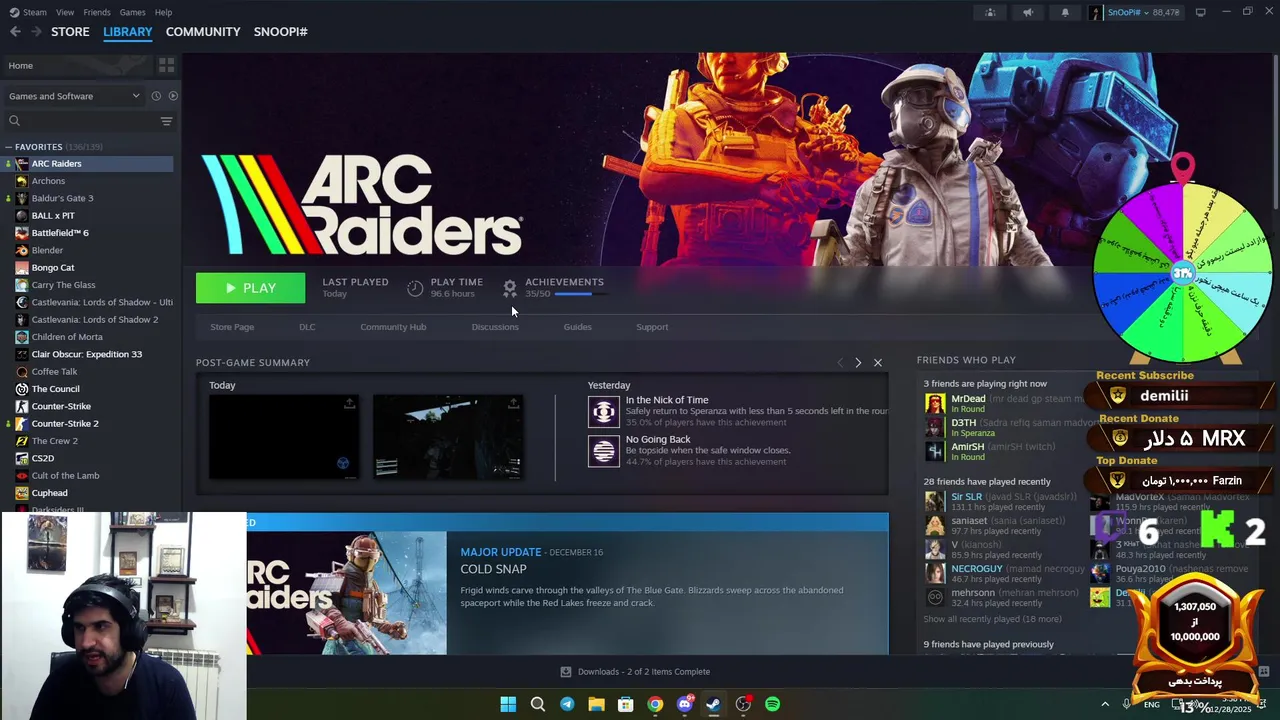Open the COMMUNITY tab

tap(203, 32)
